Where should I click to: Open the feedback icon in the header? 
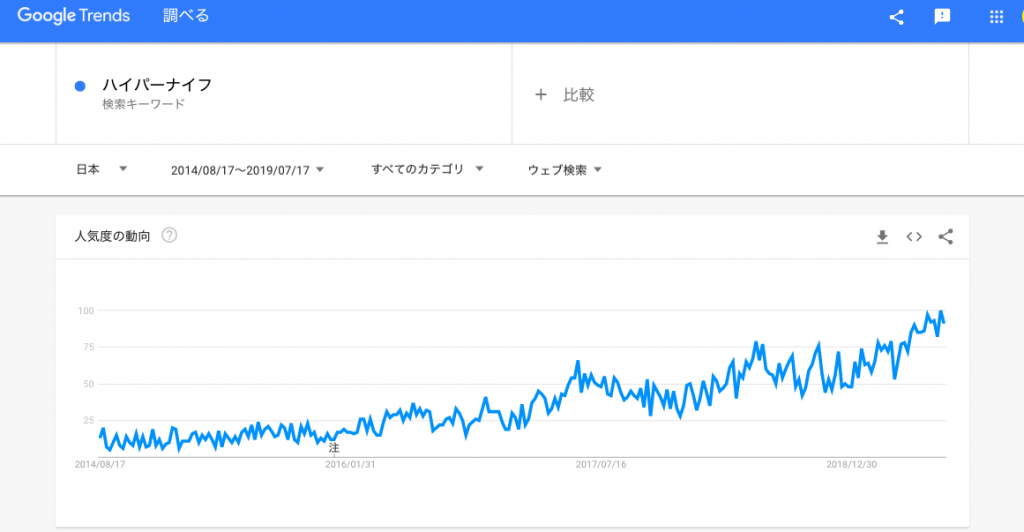pos(942,17)
